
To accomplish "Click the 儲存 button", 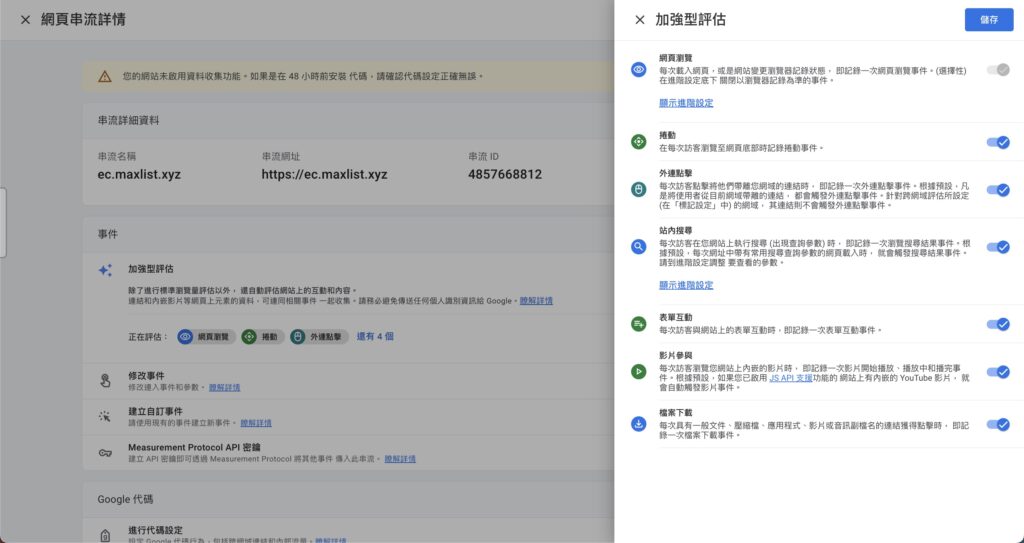I will point(989,20).
